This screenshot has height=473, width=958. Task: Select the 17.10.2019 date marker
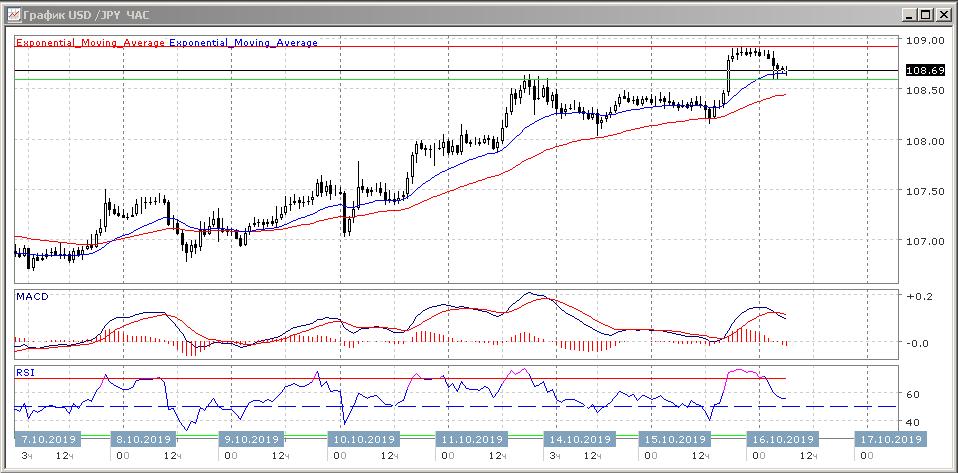pyautogui.click(x=892, y=439)
